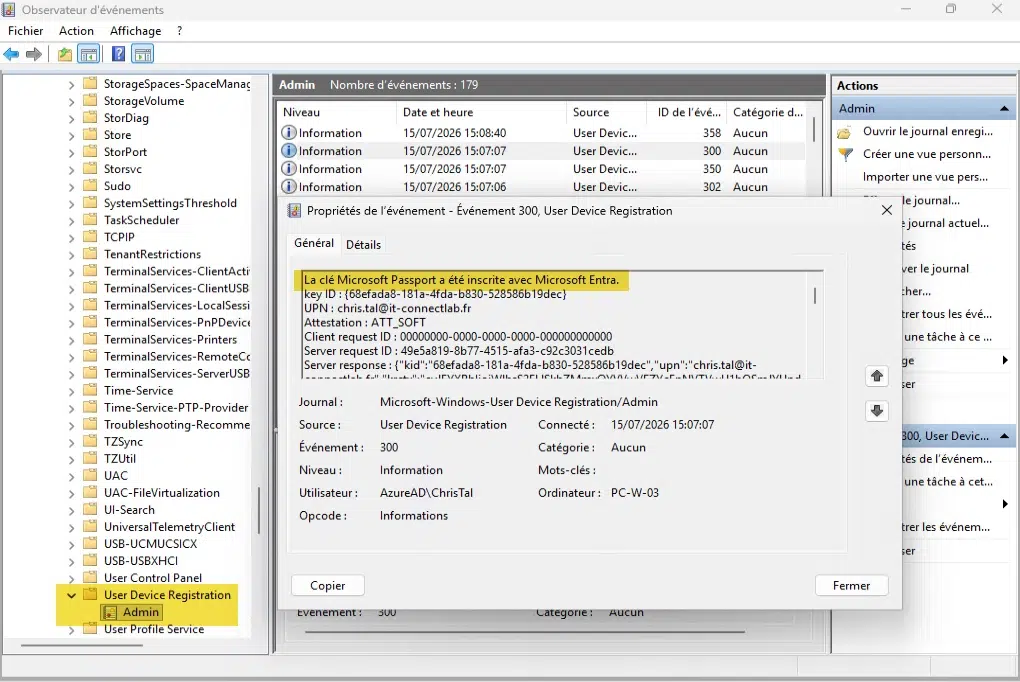Select the Admin log under User Device Registration
The height and width of the screenshot is (682, 1020).
[x=141, y=612]
